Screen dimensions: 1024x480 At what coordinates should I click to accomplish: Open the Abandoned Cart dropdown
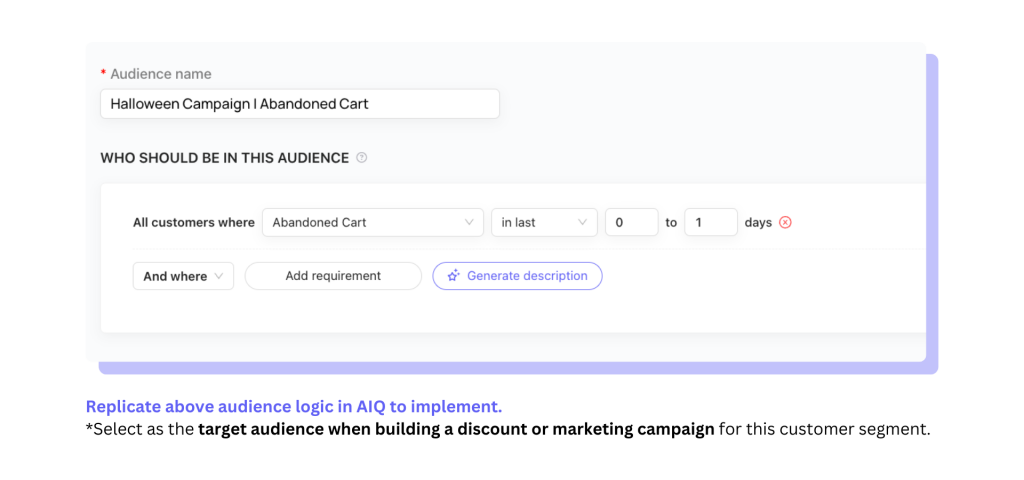pyautogui.click(x=373, y=222)
